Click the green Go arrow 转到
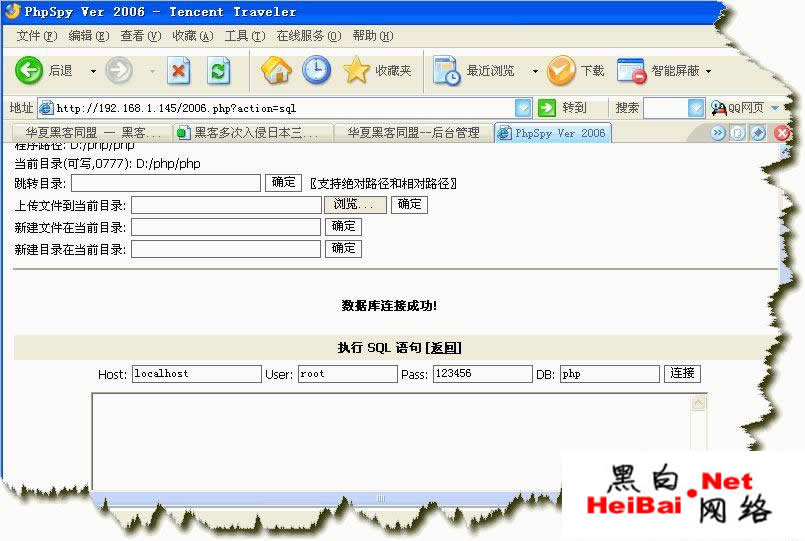This screenshot has width=805, height=541. [547, 108]
